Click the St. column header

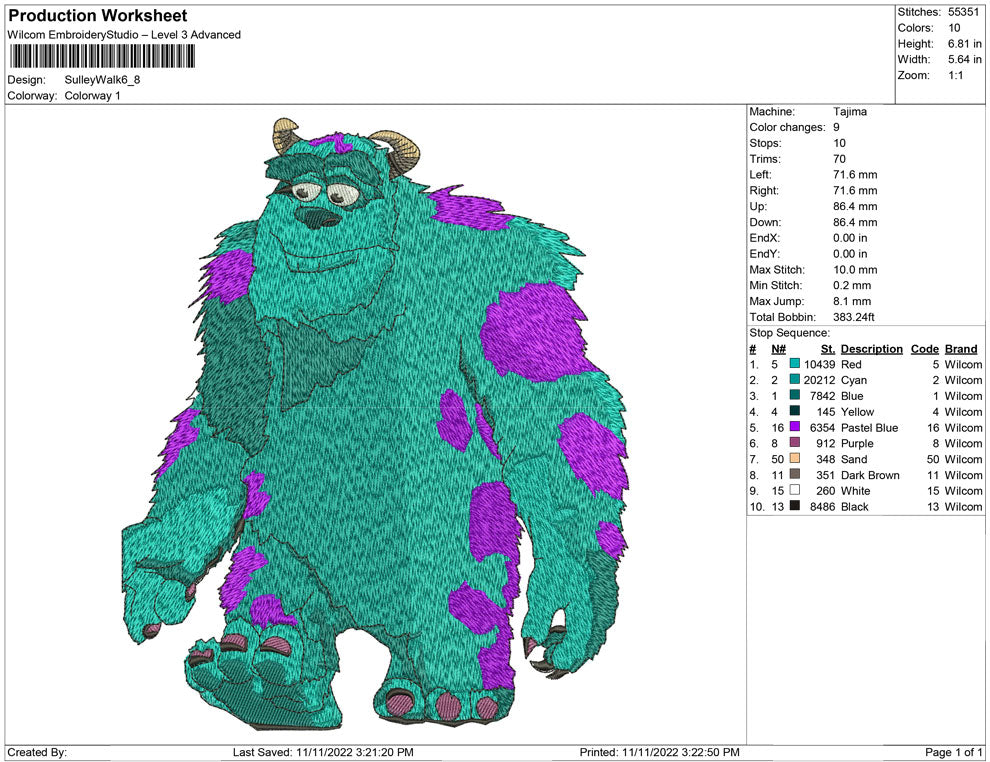click(828, 349)
